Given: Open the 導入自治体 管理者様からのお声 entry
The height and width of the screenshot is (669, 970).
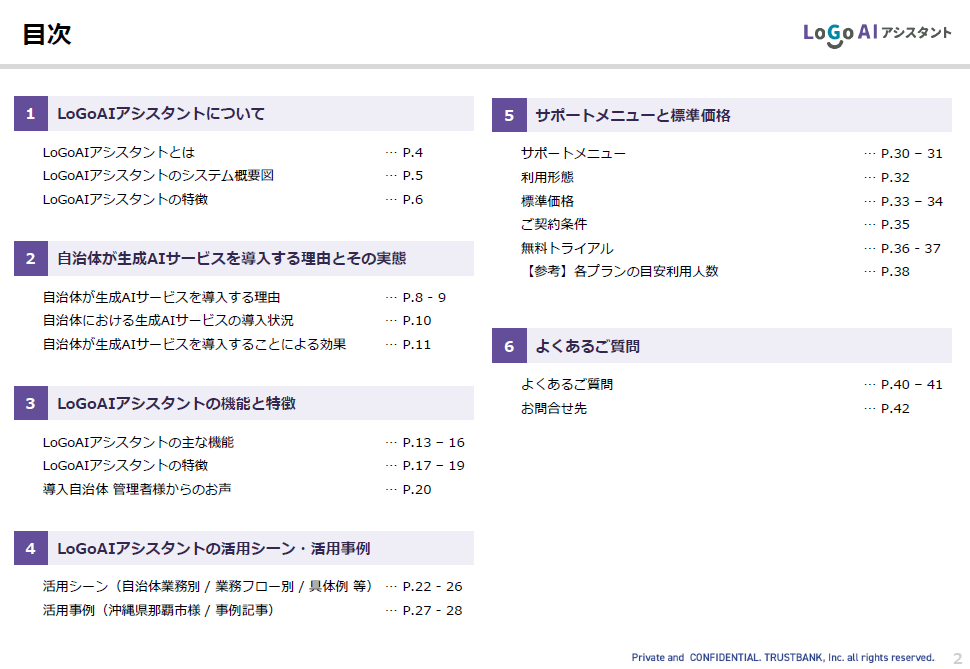Looking at the screenshot, I should tap(137, 490).
